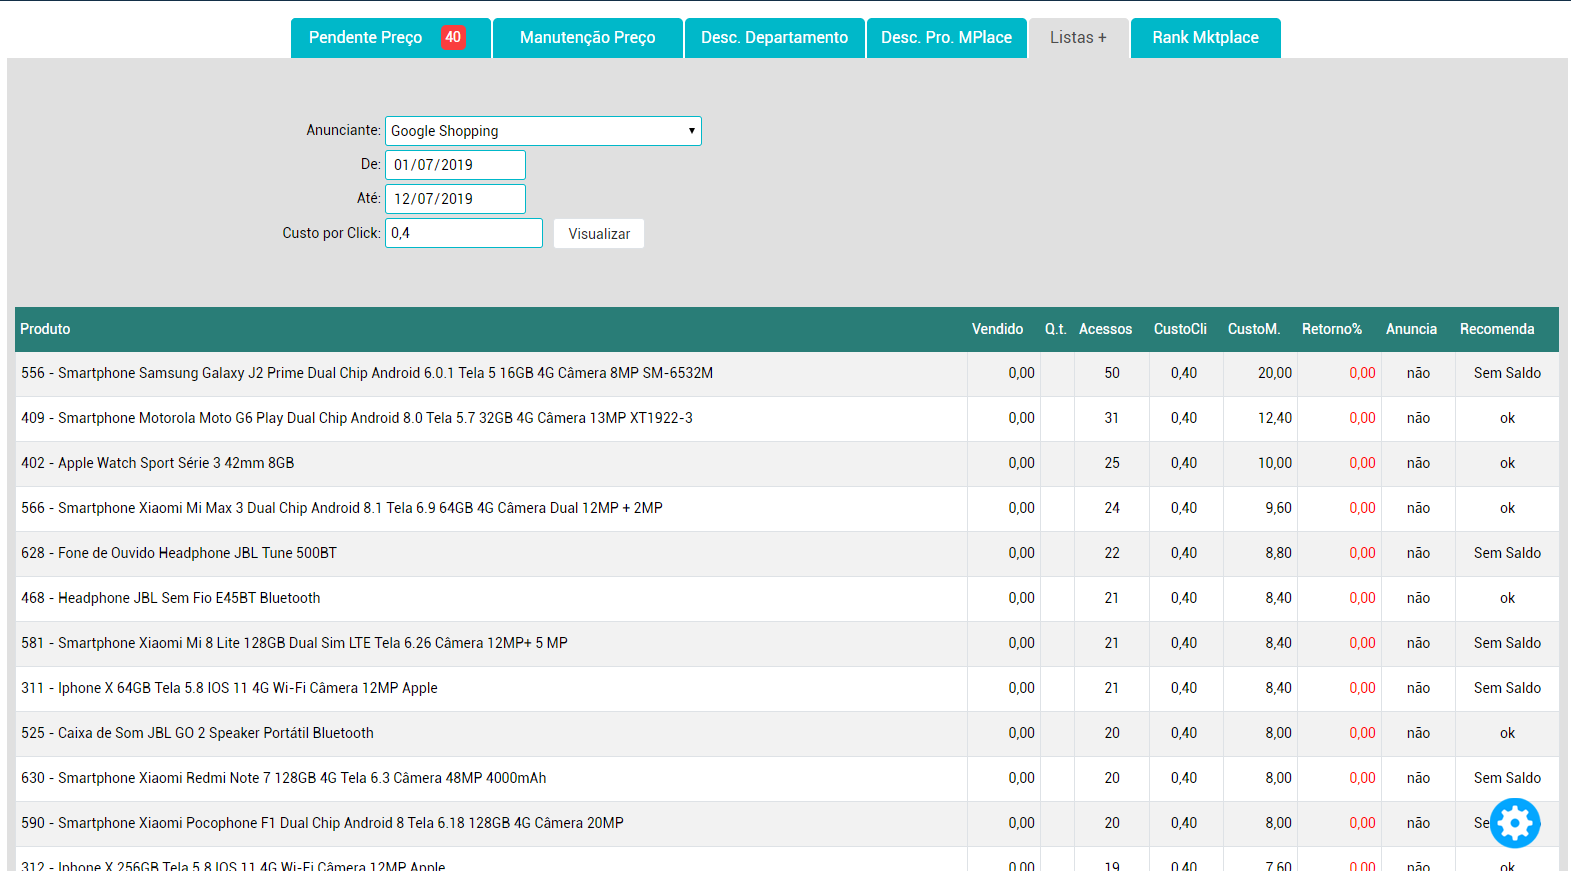Click the red 40 badge on Pendente Preço

pos(453,37)
